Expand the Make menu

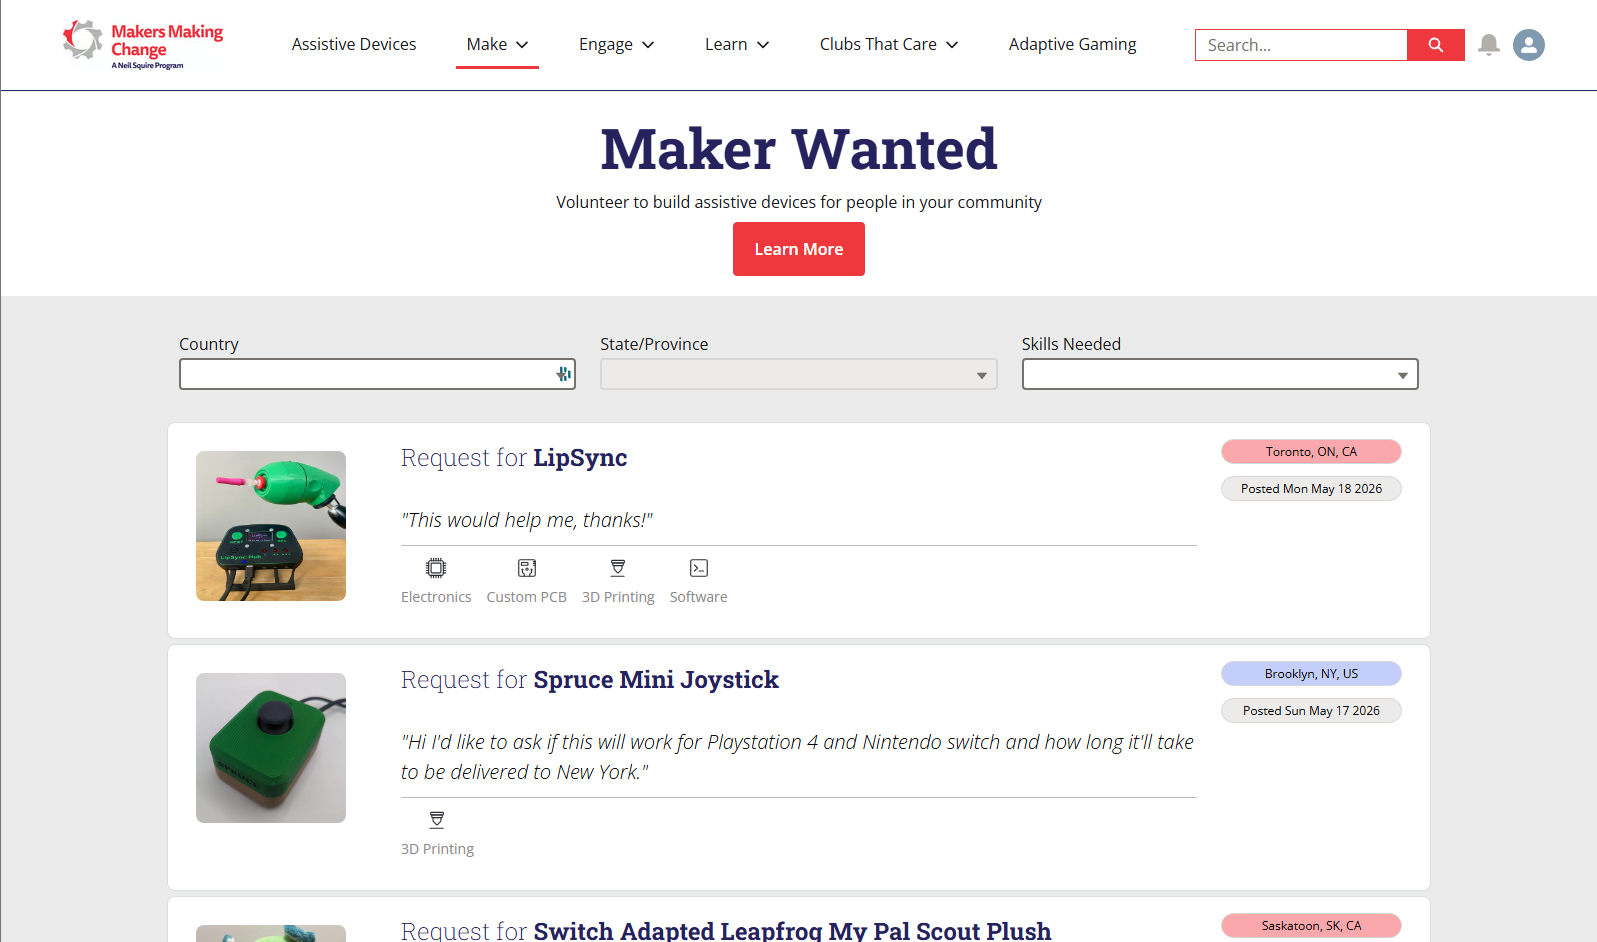tap(497, 44)
